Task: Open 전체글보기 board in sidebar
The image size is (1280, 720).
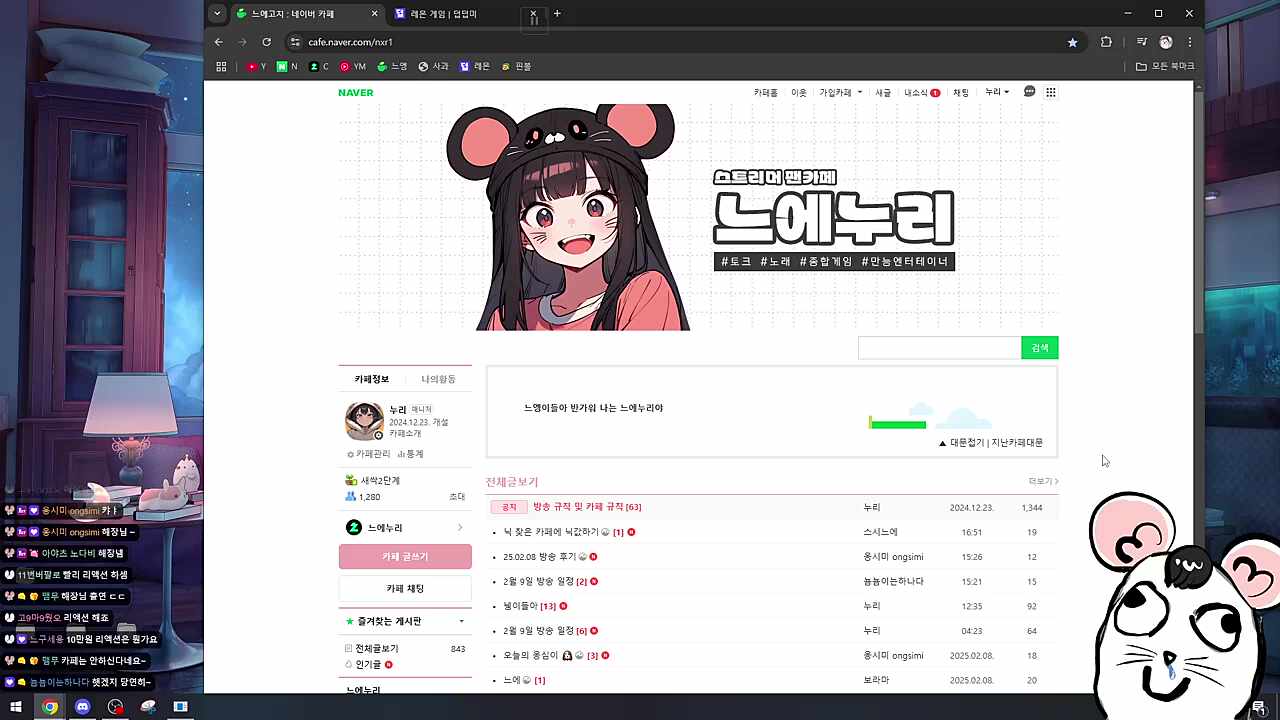Action: [377, 649]
